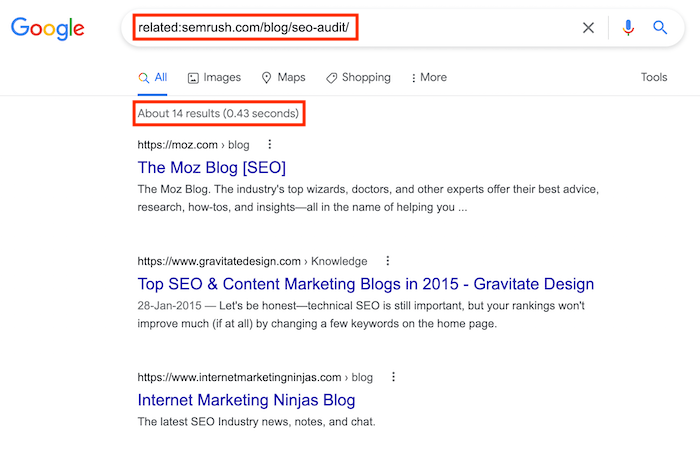Click the https://moz.com › blog URL
700x452 pixels.
point(193,145)
